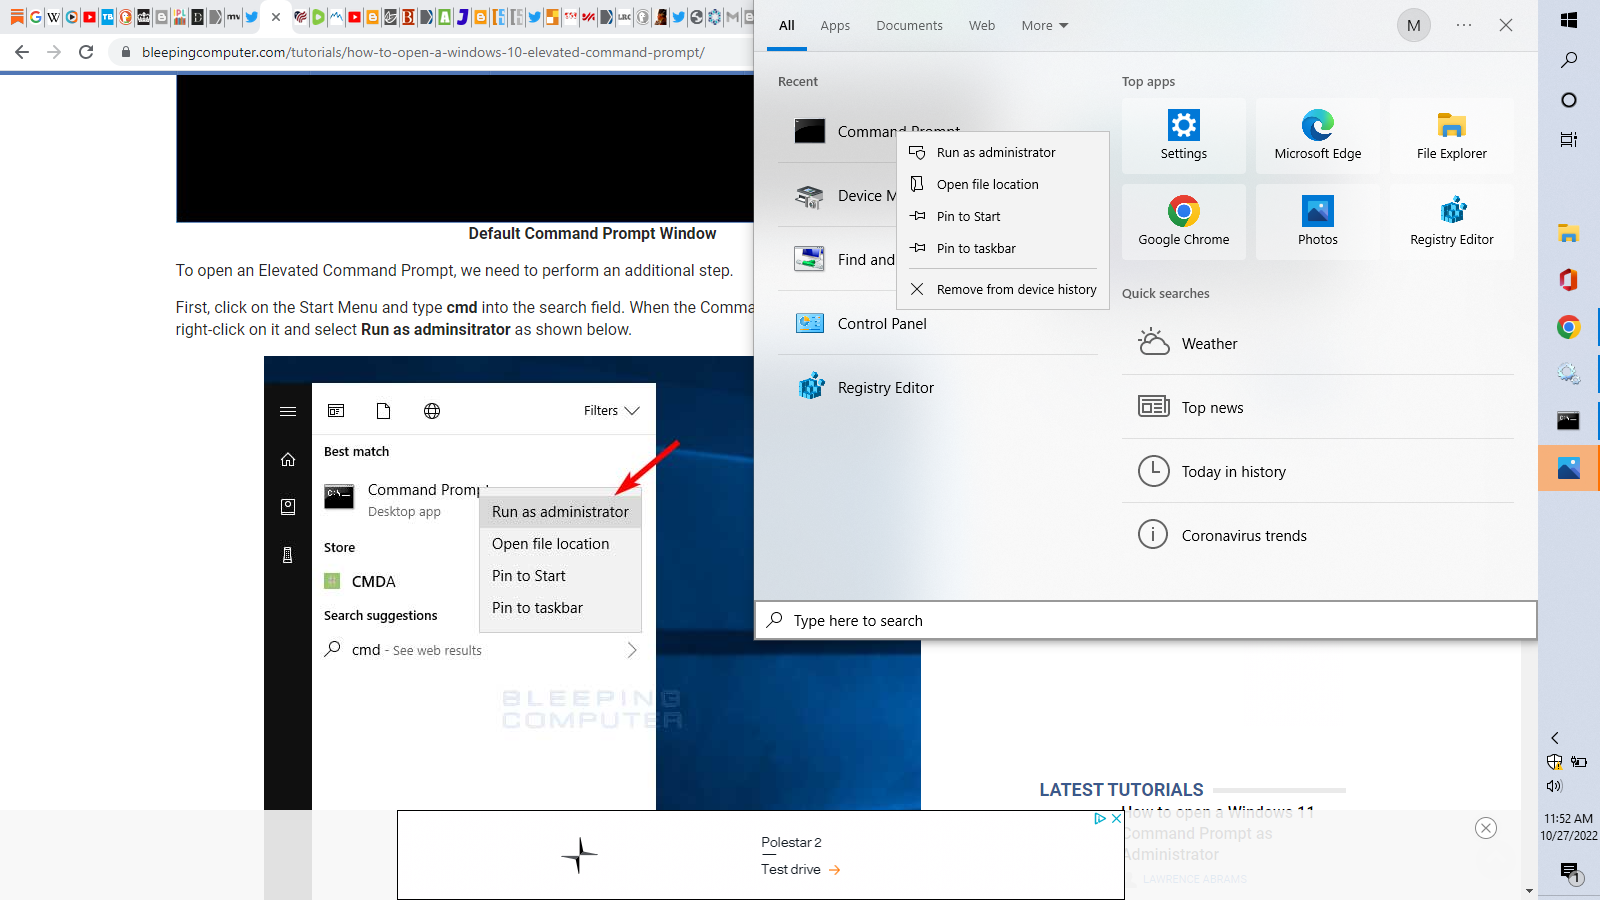Launch Google Chrome from Top apps
Image resolution: width=1600 pixels, height=900 pixels.
[1184, 222]
